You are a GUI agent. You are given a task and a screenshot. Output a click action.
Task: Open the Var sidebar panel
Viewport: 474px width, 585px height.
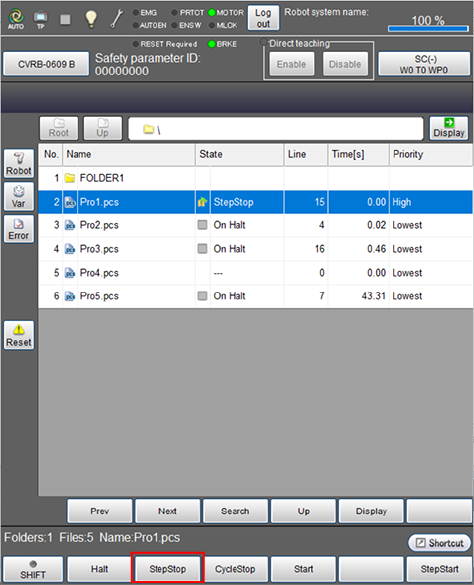coord(19,197)
